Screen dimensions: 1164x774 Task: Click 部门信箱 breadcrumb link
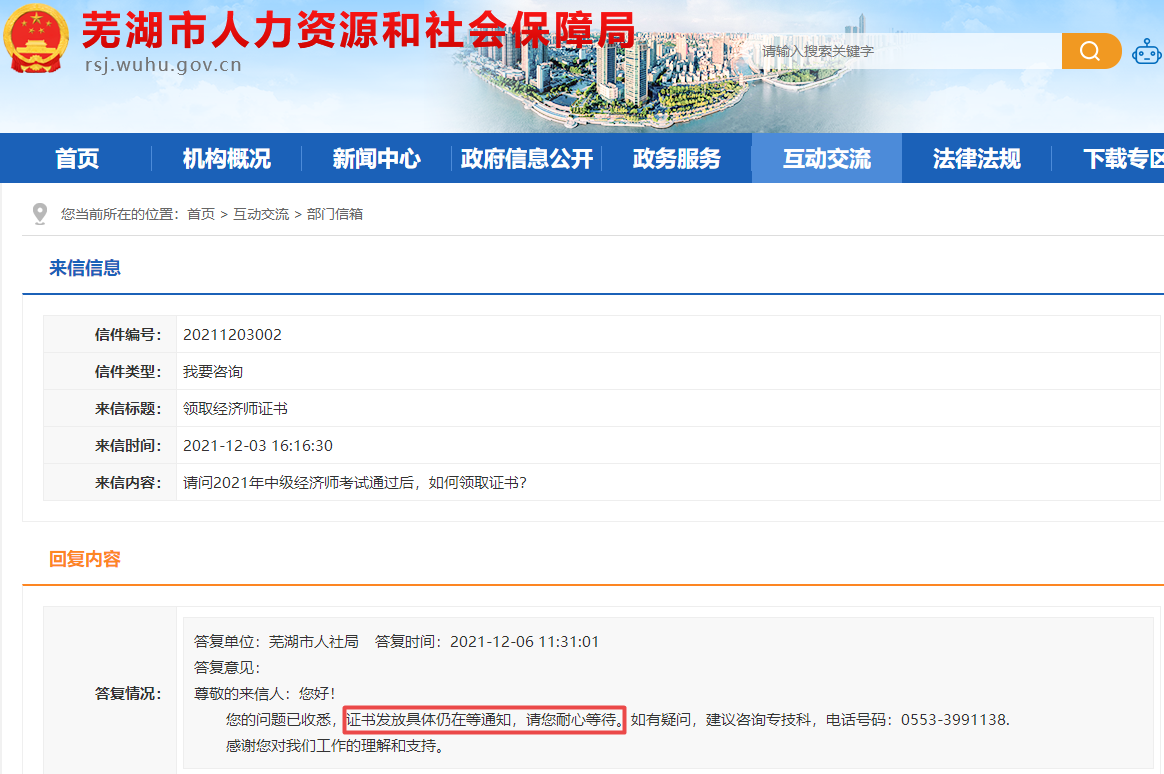335,214
